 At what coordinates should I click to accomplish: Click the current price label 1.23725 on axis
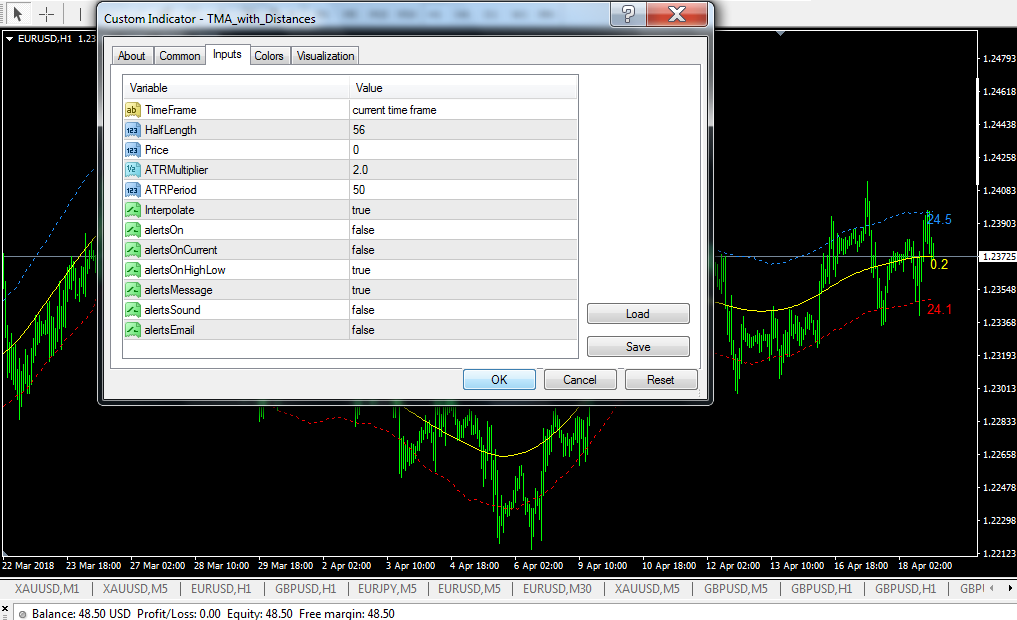(998, 257)
